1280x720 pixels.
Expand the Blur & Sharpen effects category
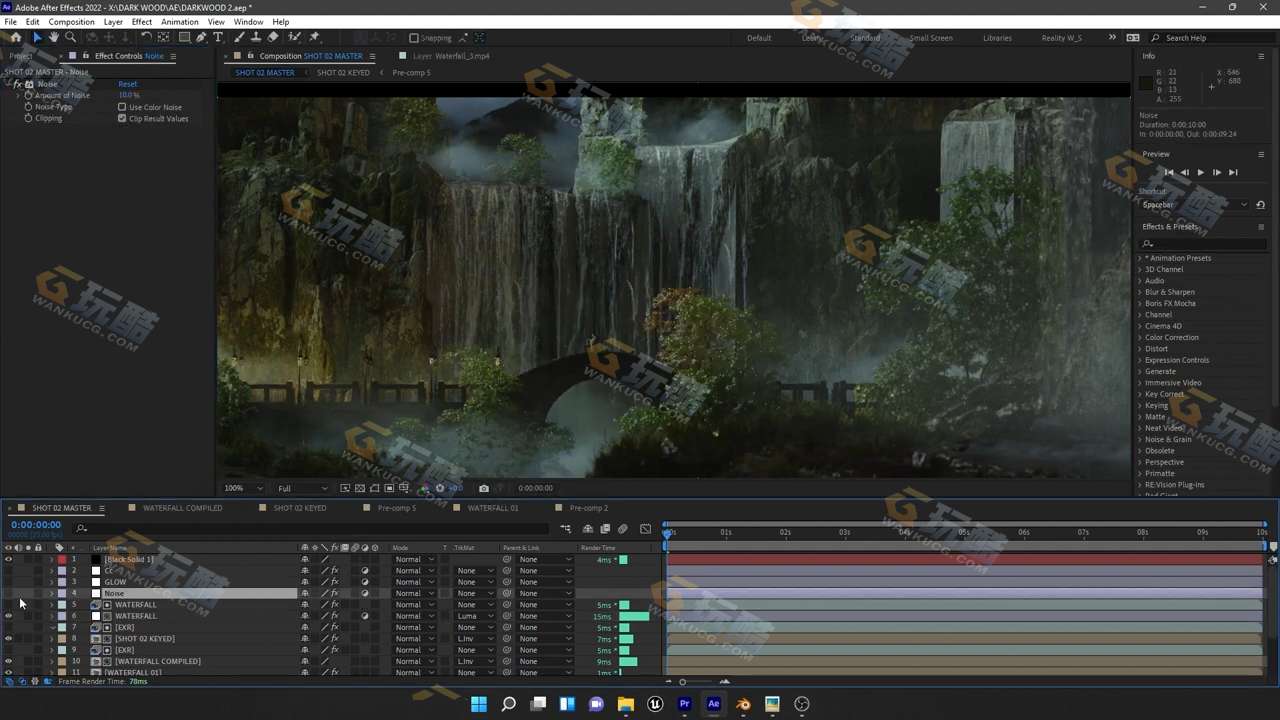point(1139,292)
